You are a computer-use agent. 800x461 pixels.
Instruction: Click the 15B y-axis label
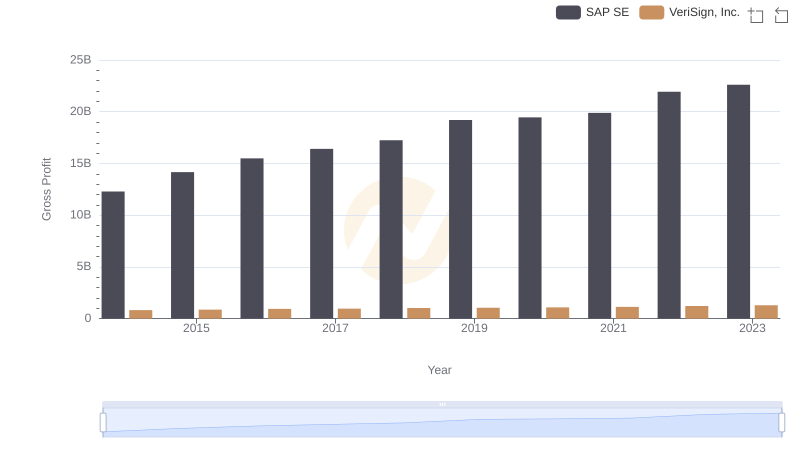(81, 163)
